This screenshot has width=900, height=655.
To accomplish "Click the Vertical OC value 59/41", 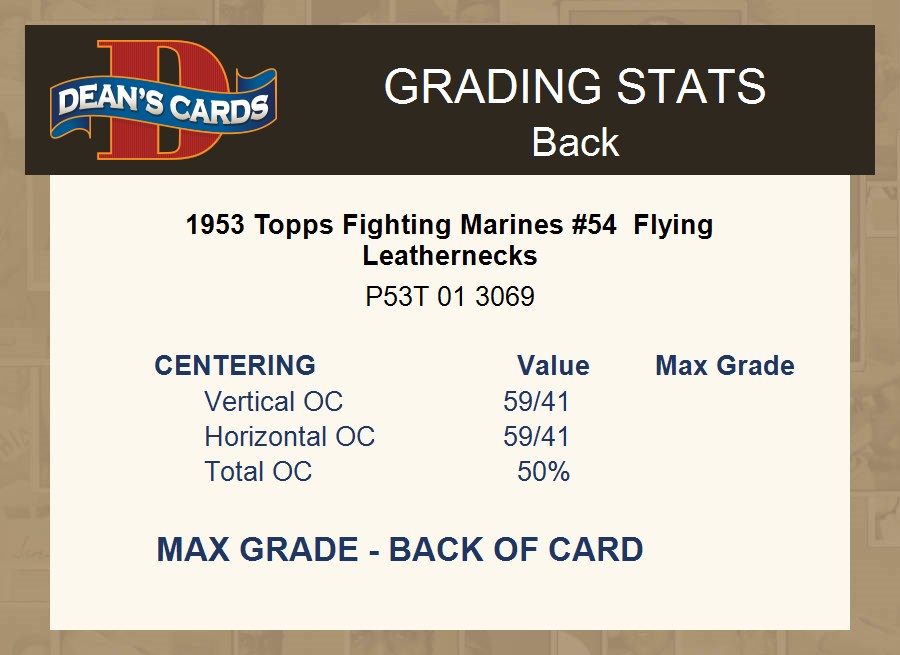I will (x=536, y=401).
